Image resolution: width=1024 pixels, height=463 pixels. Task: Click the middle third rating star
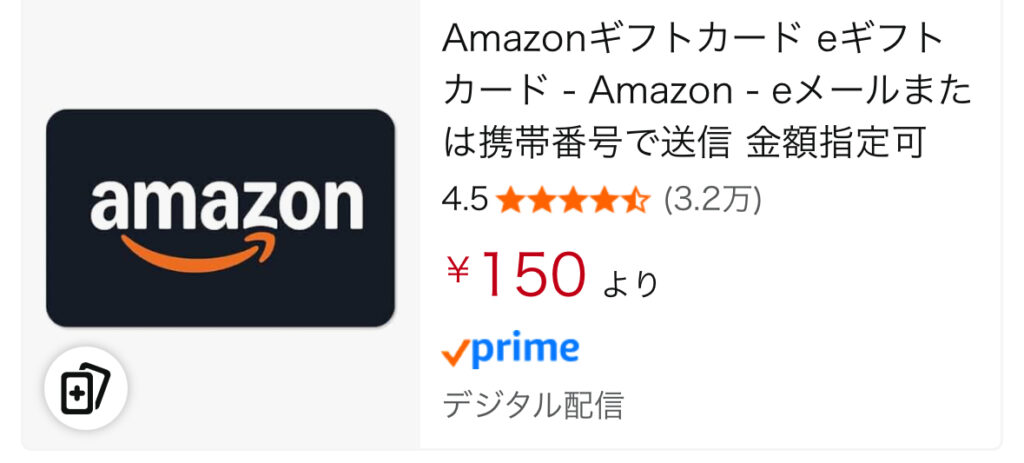click(573, 200)
